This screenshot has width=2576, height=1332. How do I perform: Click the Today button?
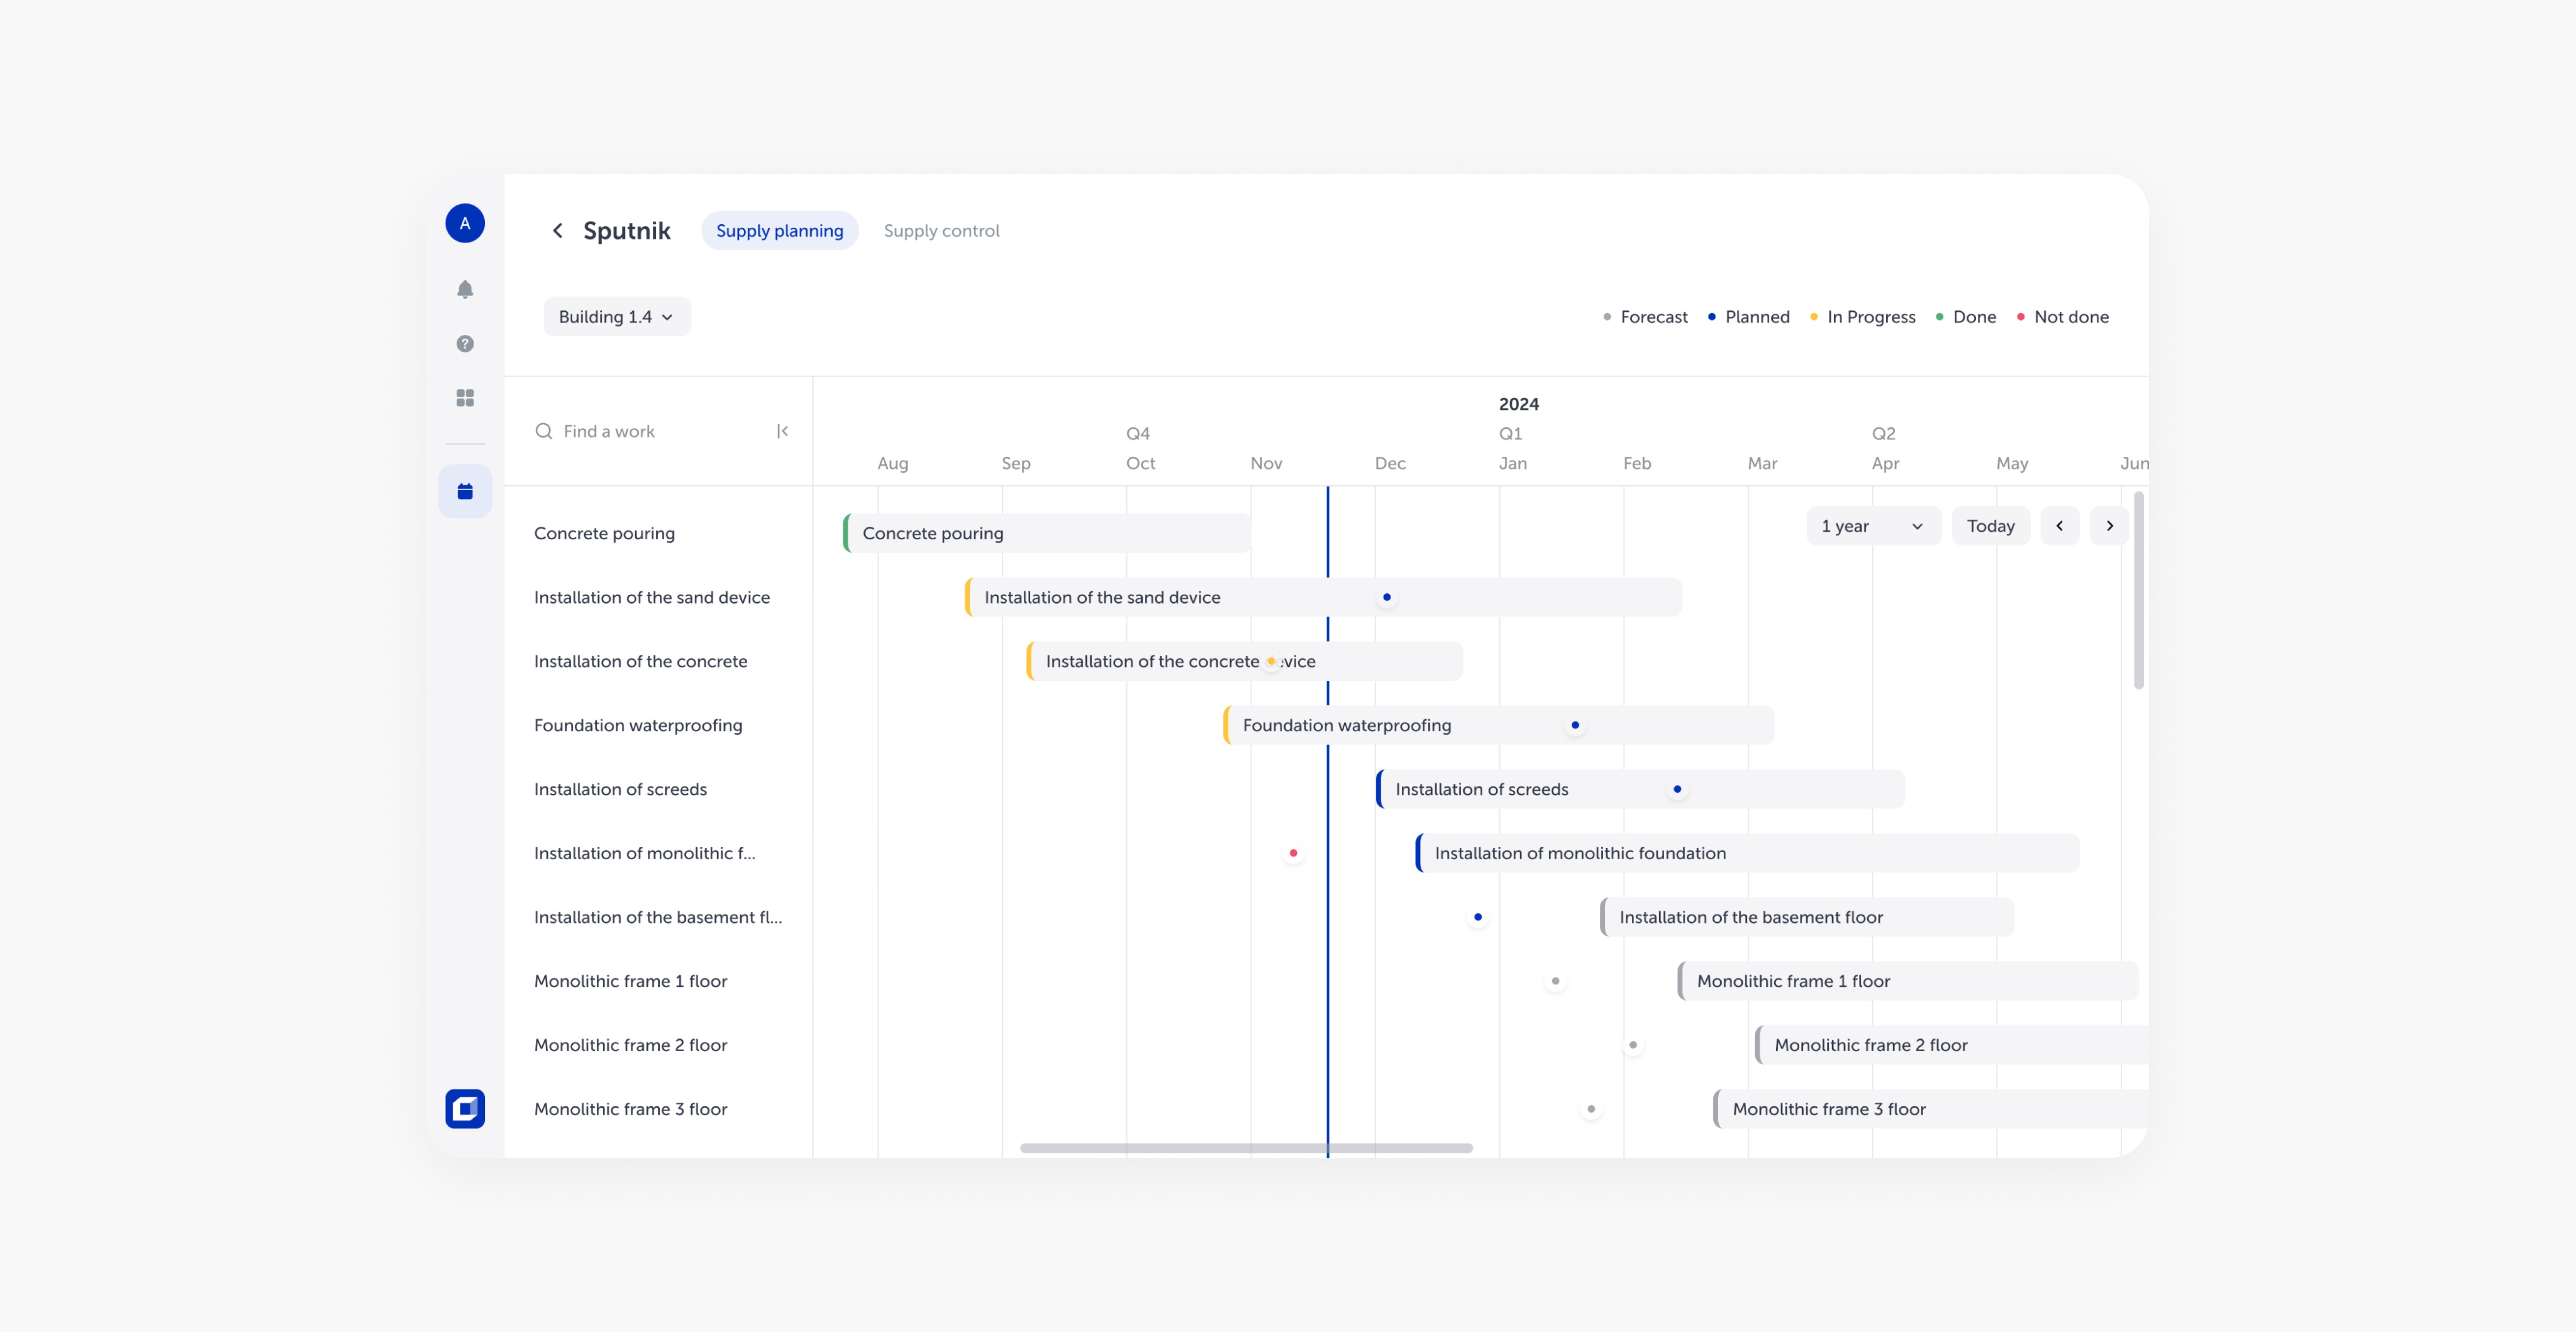click(x=1990, y=526)
